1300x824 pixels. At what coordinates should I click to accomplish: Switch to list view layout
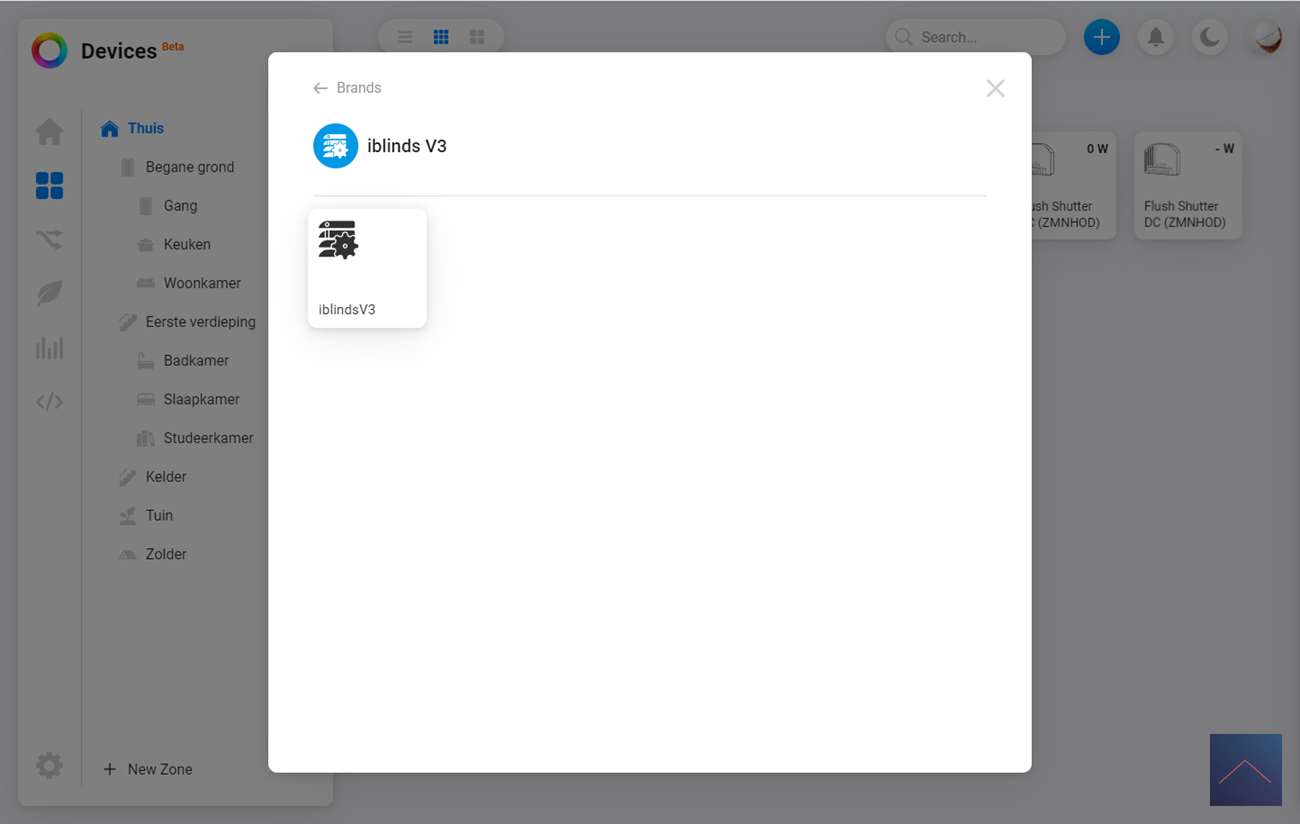coord(405,37)
